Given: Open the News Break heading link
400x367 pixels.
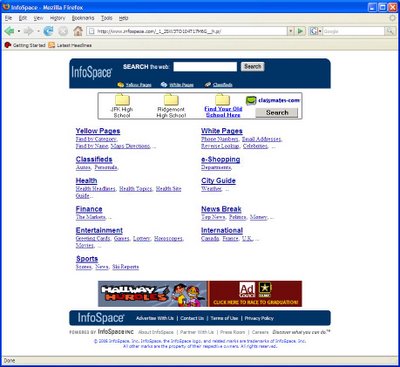Looking at the screenshot, I should (x=221, y=209).
